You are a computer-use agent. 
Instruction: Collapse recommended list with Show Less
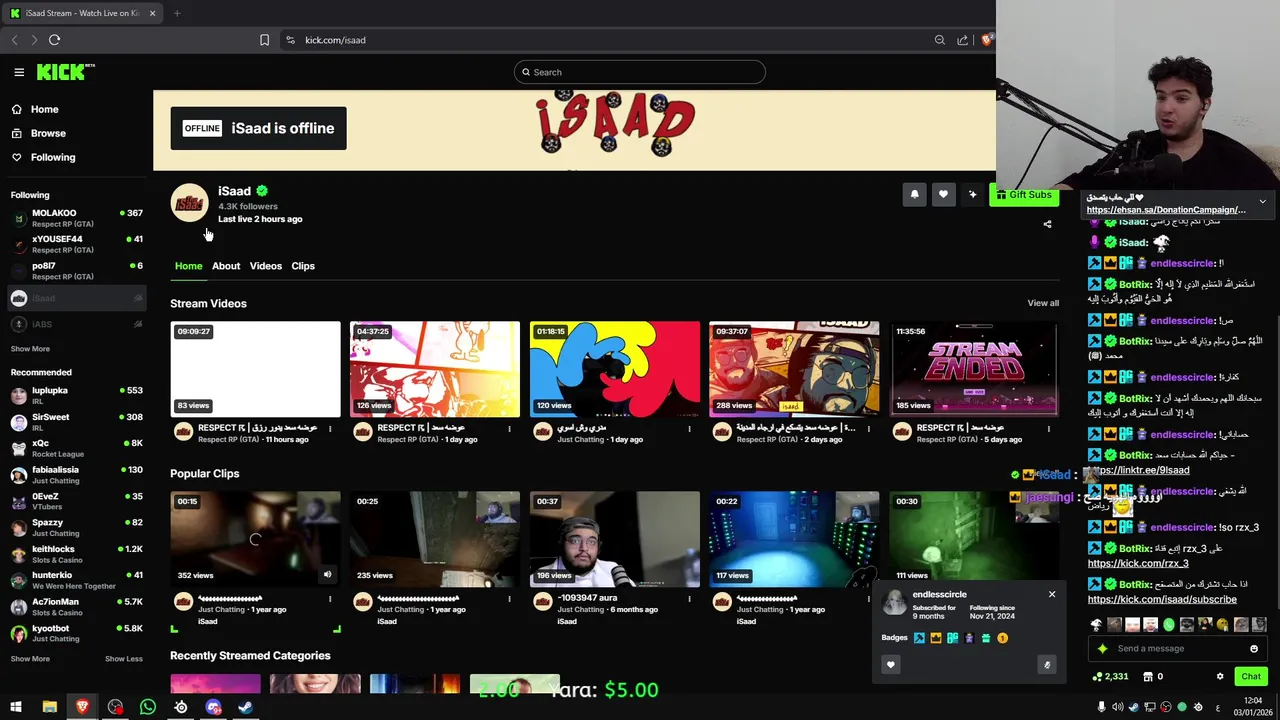click(x=124, y=659)
